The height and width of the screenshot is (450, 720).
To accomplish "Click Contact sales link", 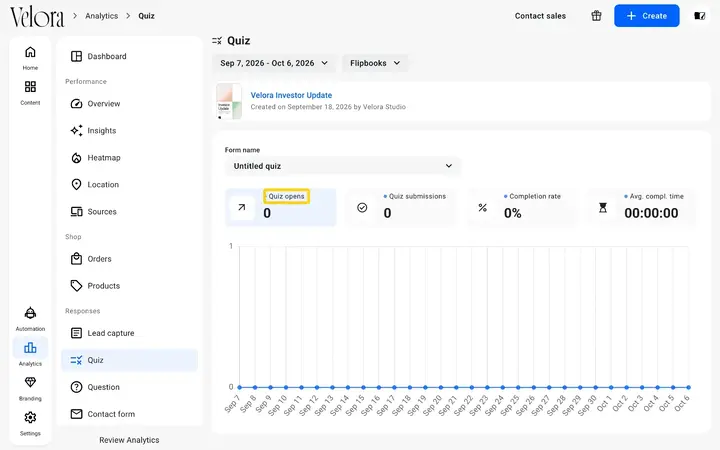I will click(540, 16).
